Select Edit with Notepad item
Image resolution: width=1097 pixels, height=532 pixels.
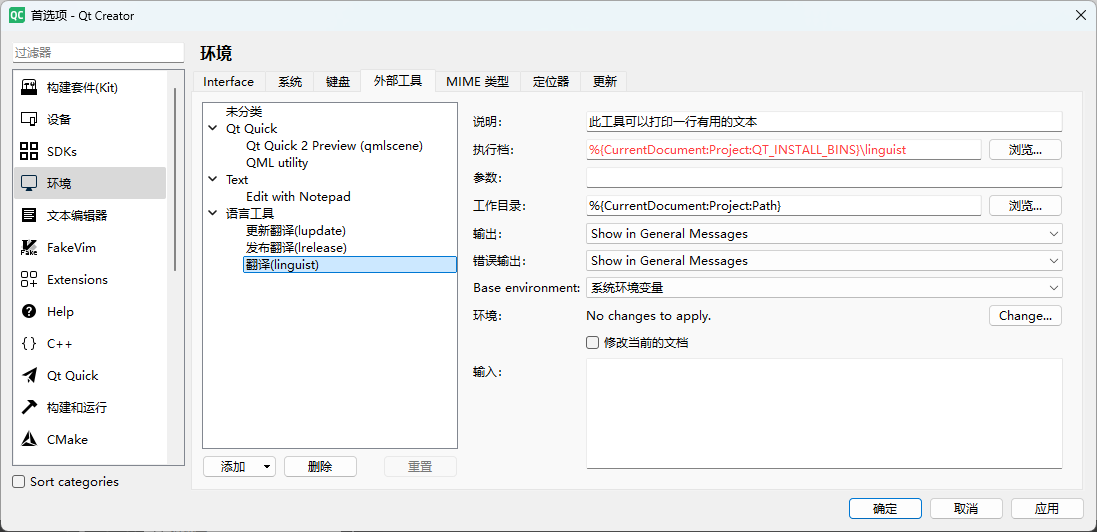pos(298,197)
